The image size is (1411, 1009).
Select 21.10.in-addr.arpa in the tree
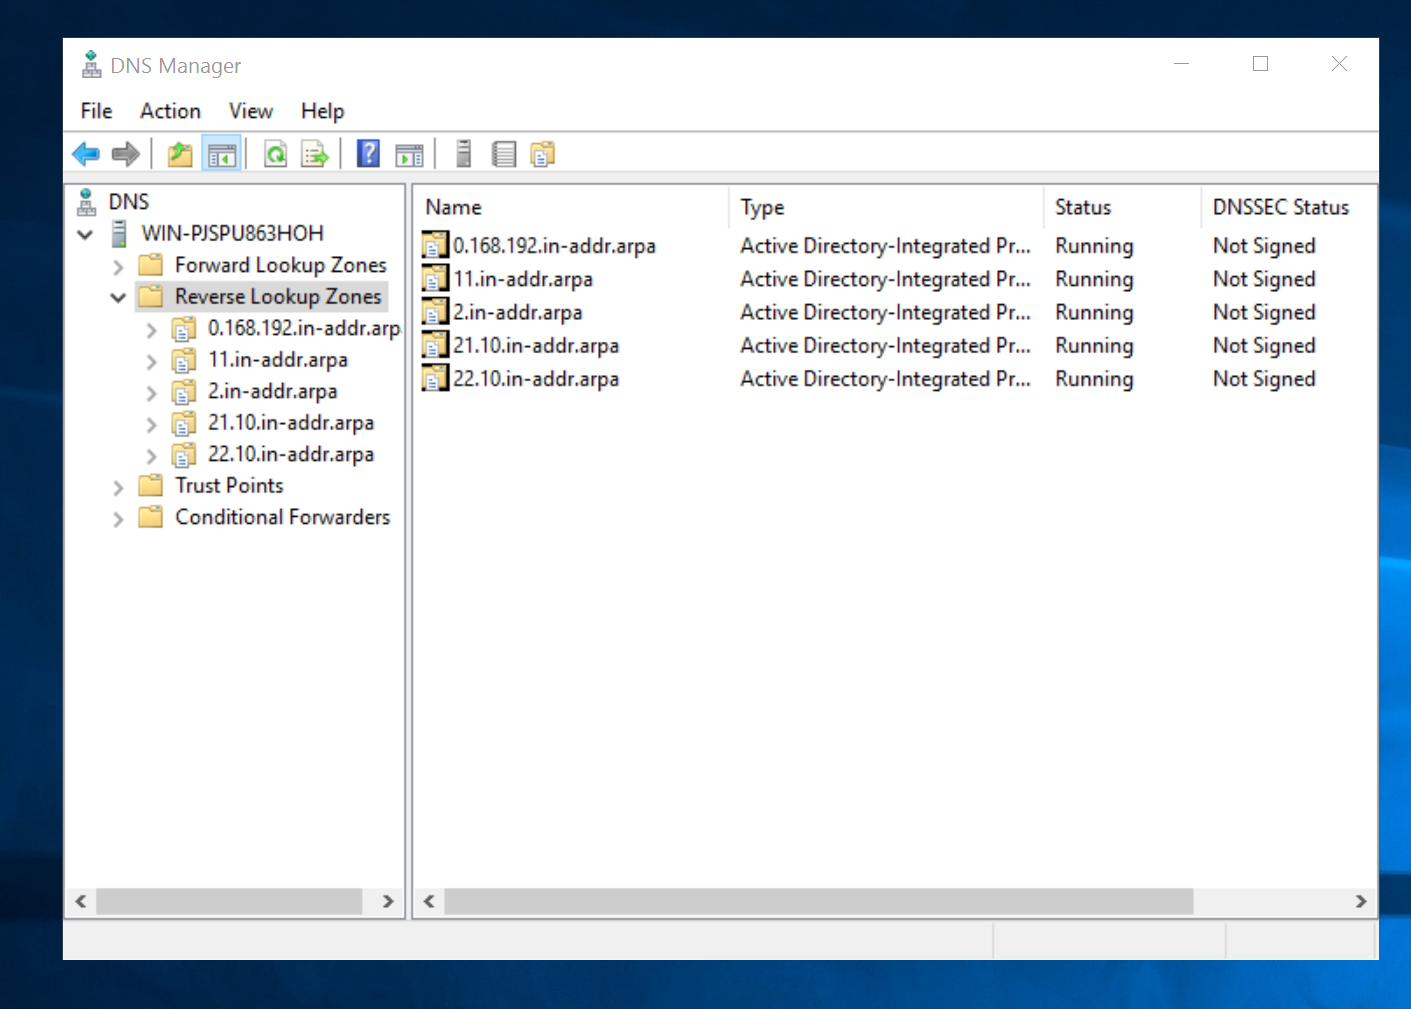point(291,423)
